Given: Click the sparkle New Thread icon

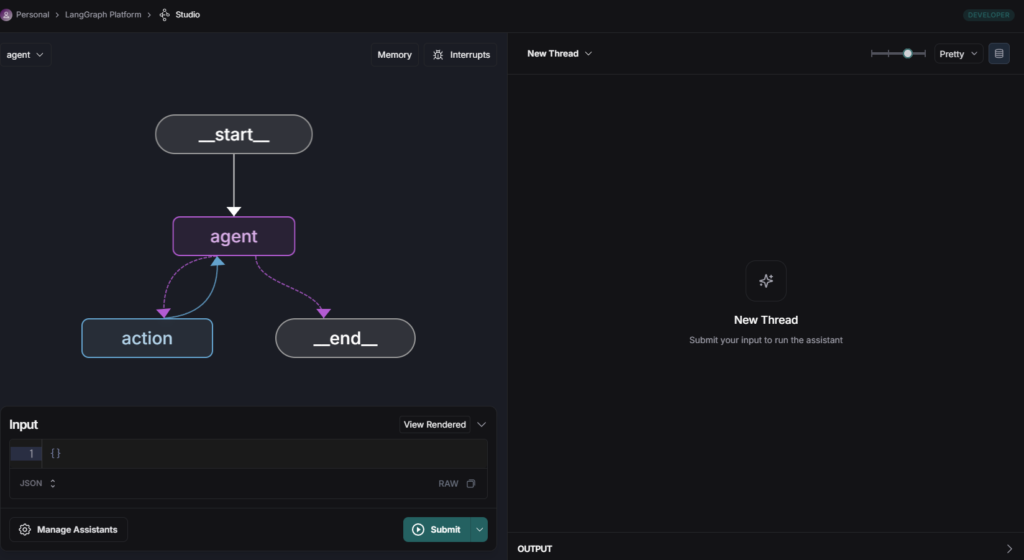Looking at the screenshot, I should coord(766,281).
